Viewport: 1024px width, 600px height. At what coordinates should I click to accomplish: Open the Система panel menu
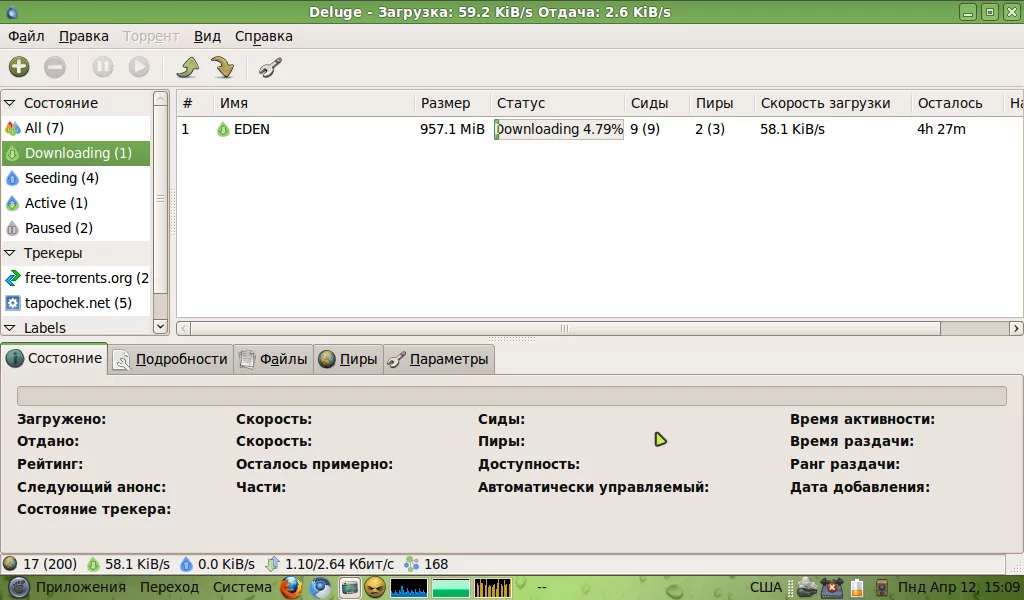coord(242,588)
